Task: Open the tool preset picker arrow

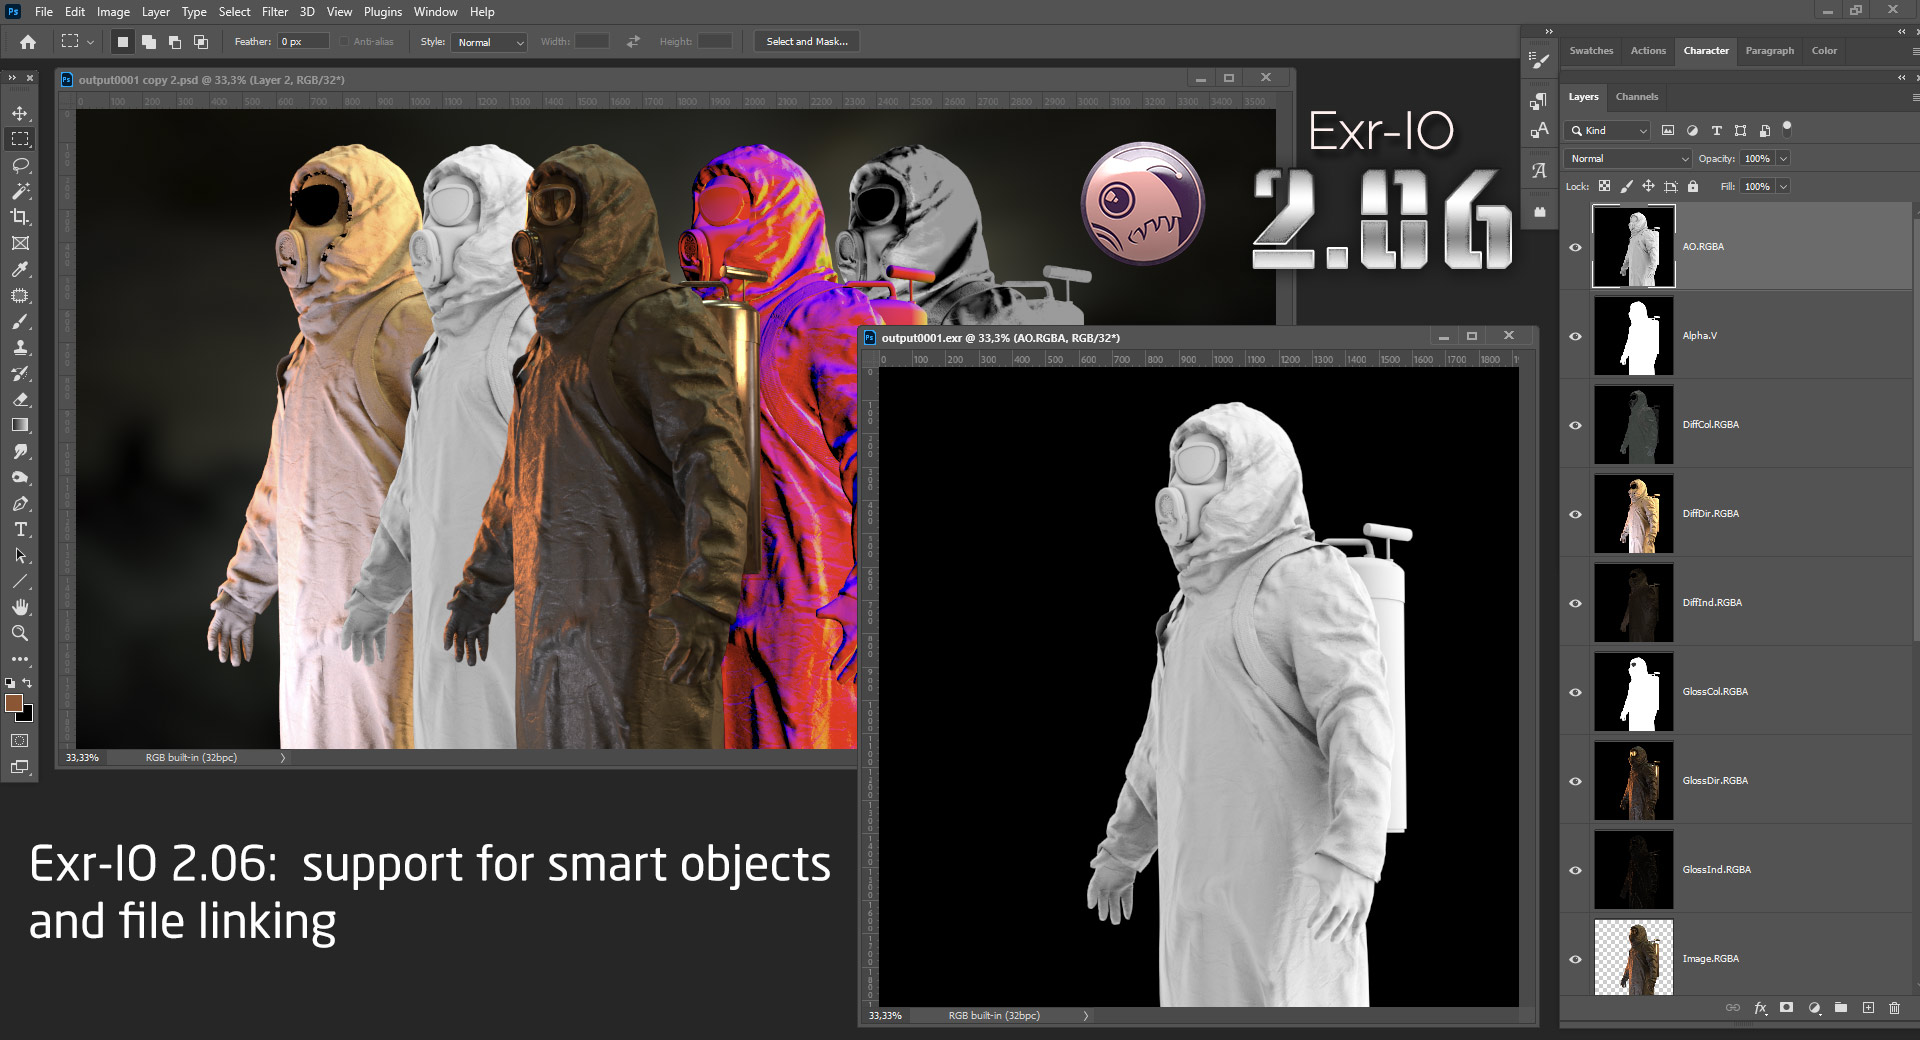Action: 90,42
